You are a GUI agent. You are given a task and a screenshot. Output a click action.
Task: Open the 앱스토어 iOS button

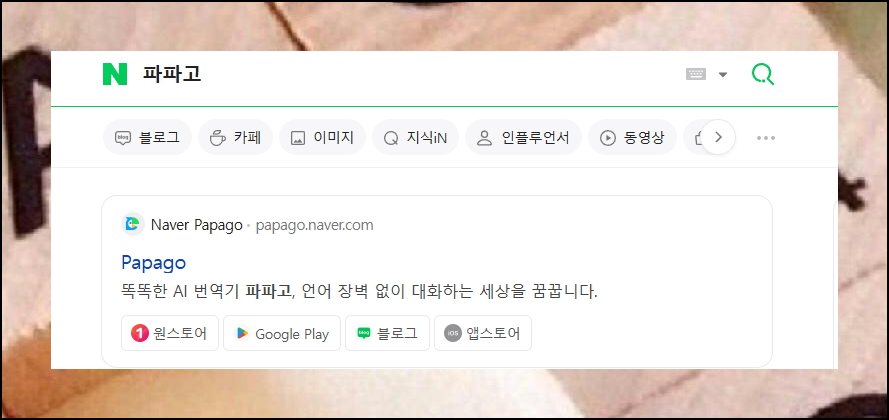tap(483, 333)
